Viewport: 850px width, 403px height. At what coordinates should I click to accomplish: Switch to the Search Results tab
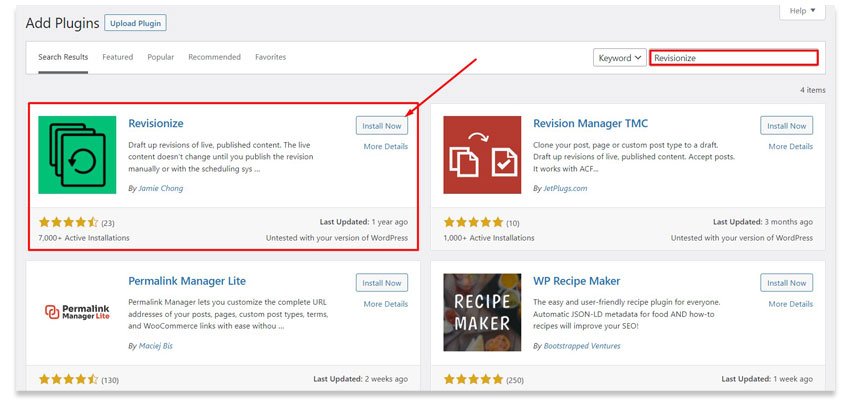pos(63,57)
